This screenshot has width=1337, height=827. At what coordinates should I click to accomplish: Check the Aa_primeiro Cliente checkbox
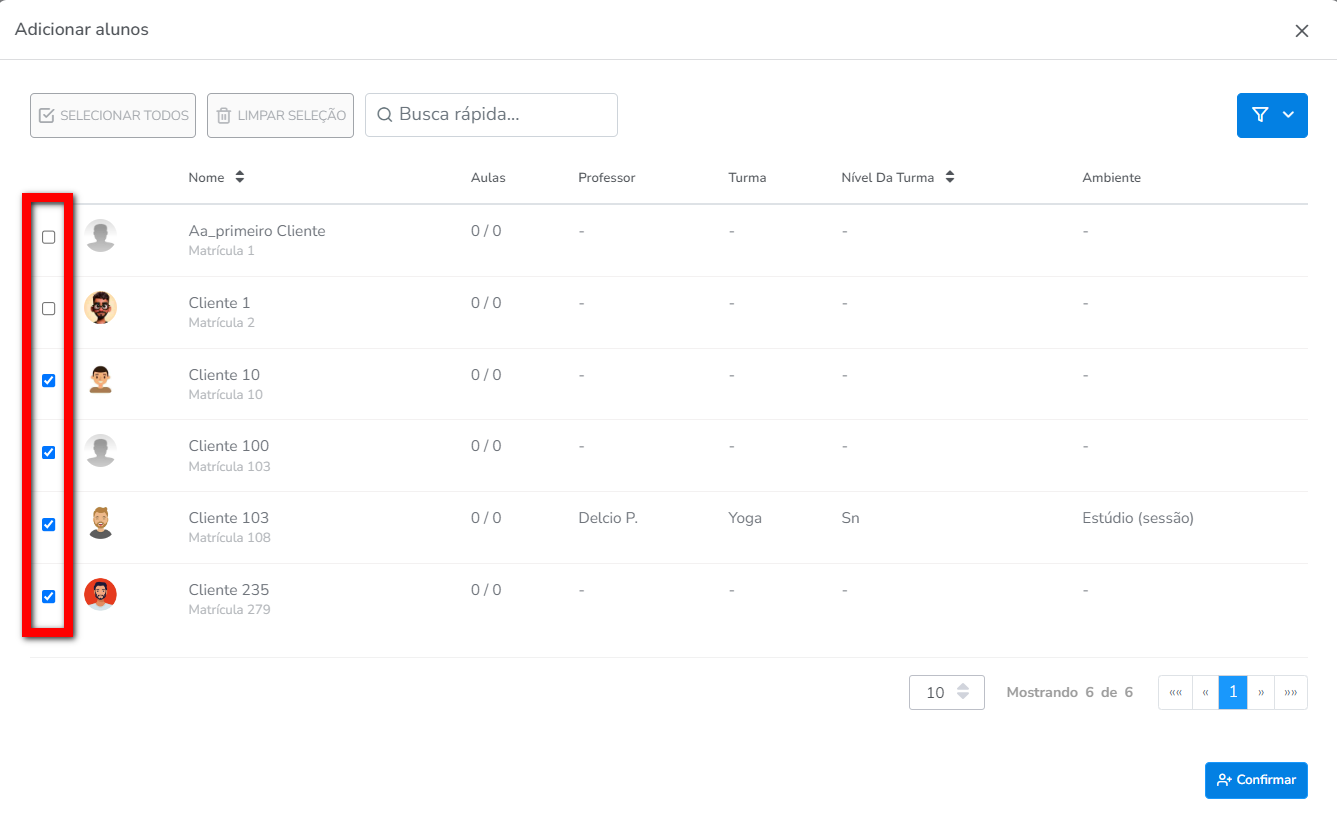pos(48,237)
